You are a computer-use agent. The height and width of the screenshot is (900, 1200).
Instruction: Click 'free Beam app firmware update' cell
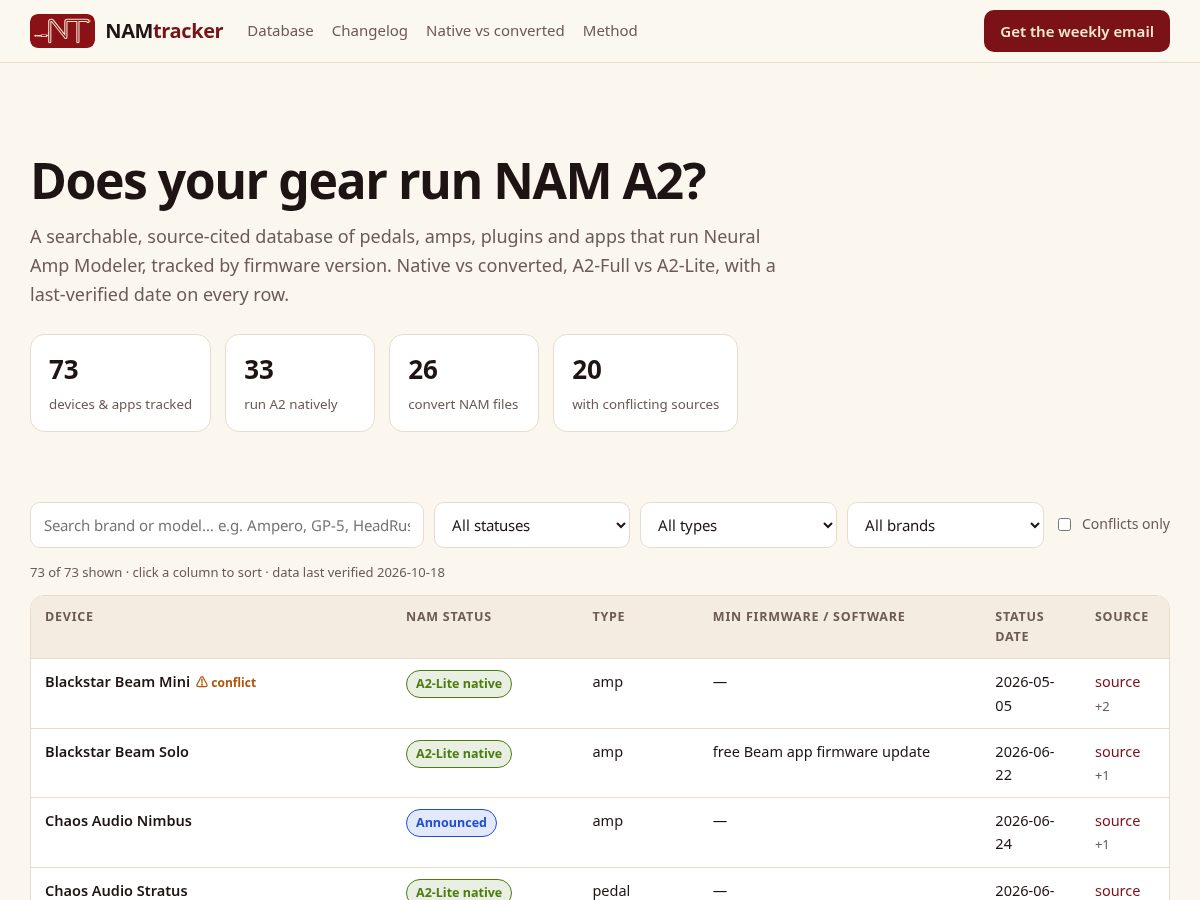pyautogui.click(x=821, y=752)
